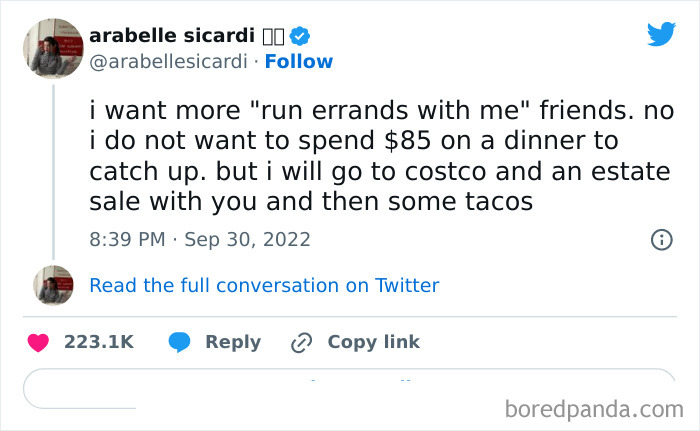Click the chain link copy icon

click(x=301, y=343)
